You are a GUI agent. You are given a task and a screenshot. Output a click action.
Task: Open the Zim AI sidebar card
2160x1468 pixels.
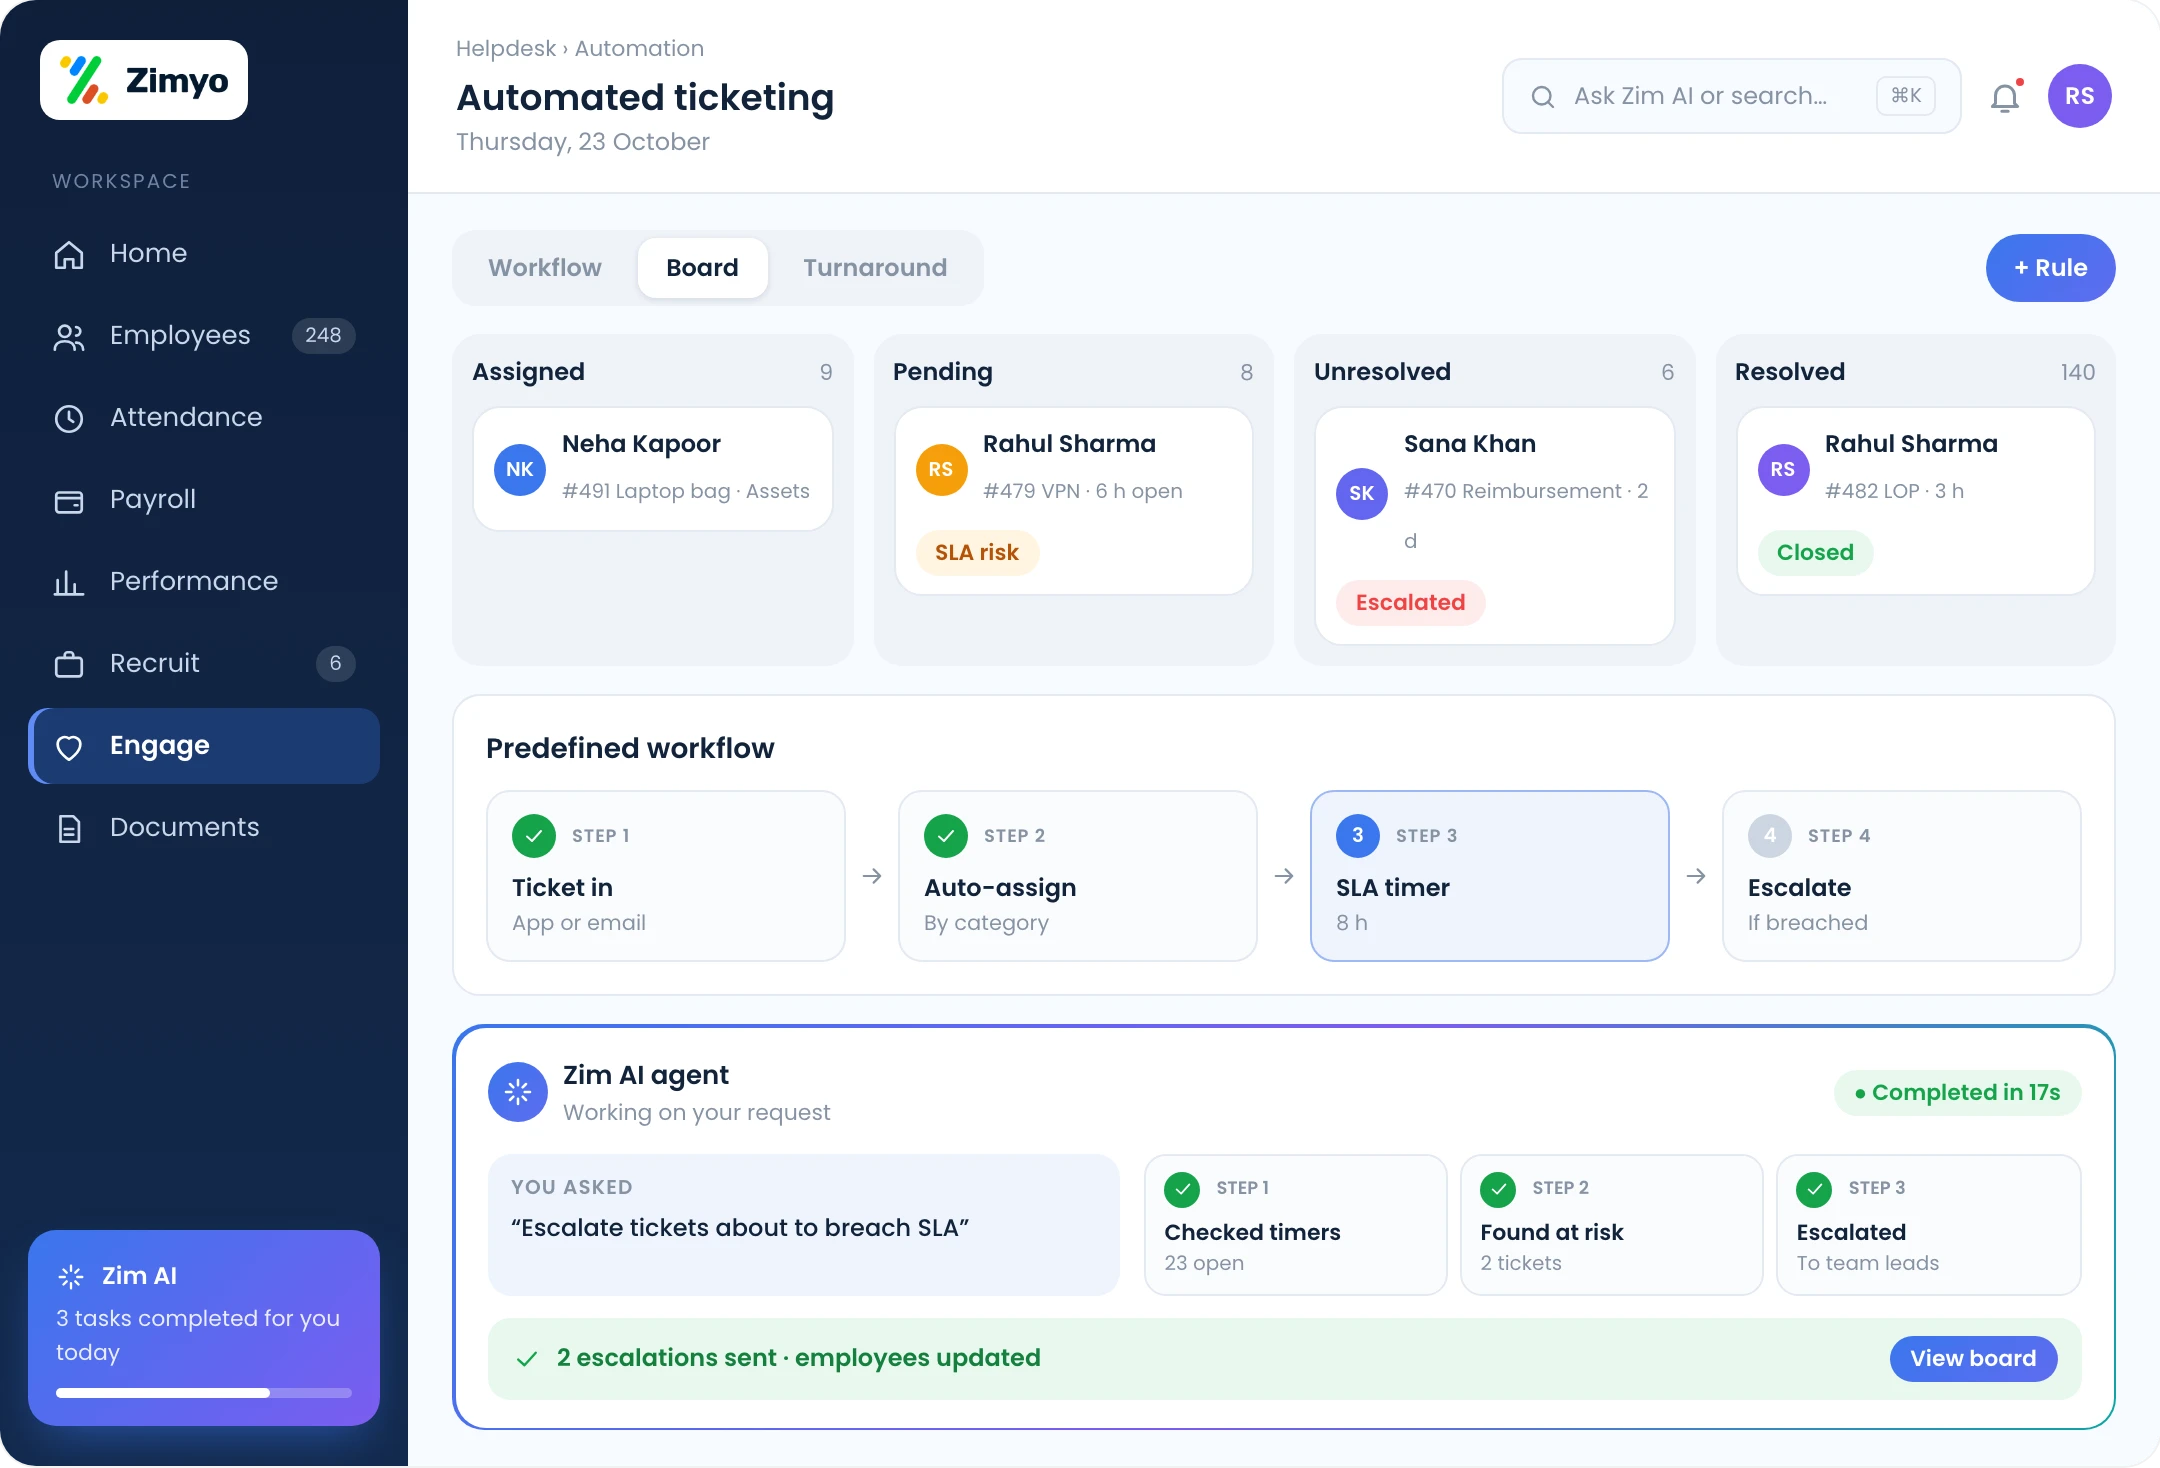pos(204,1328)
